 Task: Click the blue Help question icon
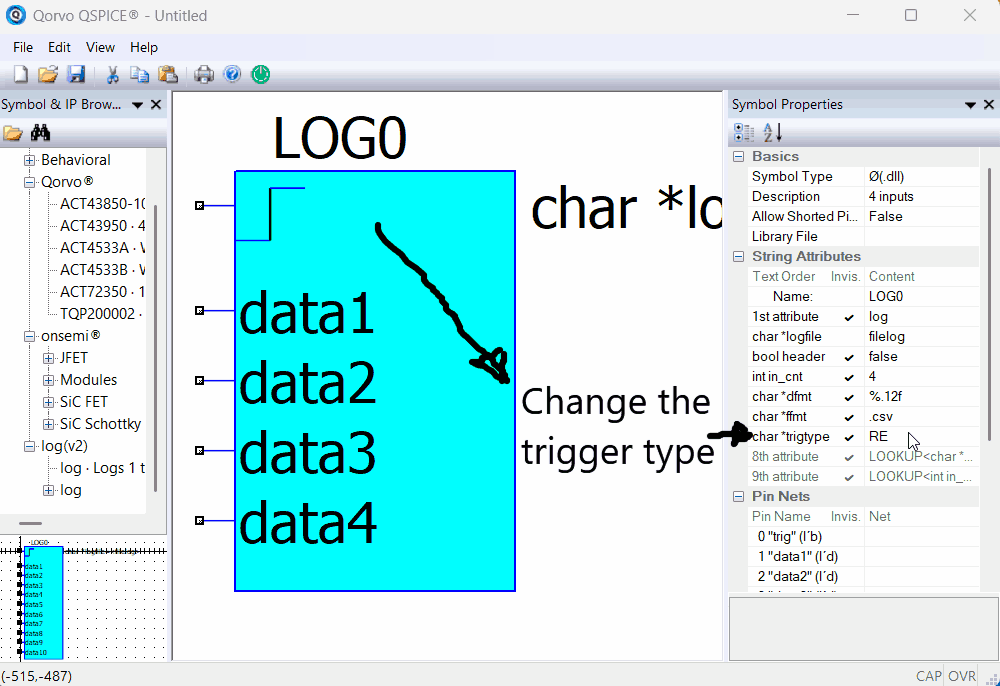pyautogui.click(x=232, y=75)
